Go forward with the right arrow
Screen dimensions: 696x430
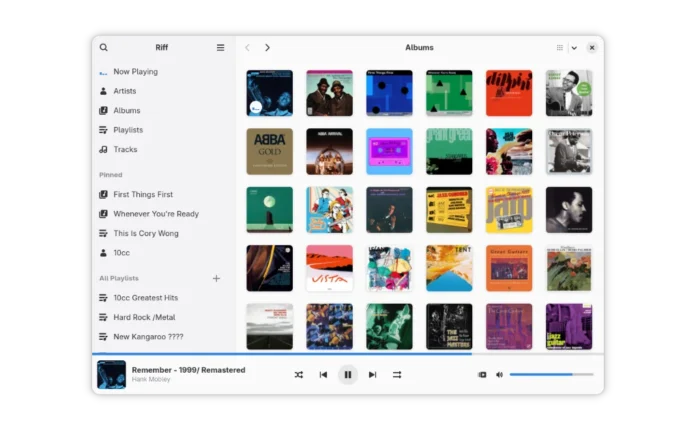pos(267,47)
